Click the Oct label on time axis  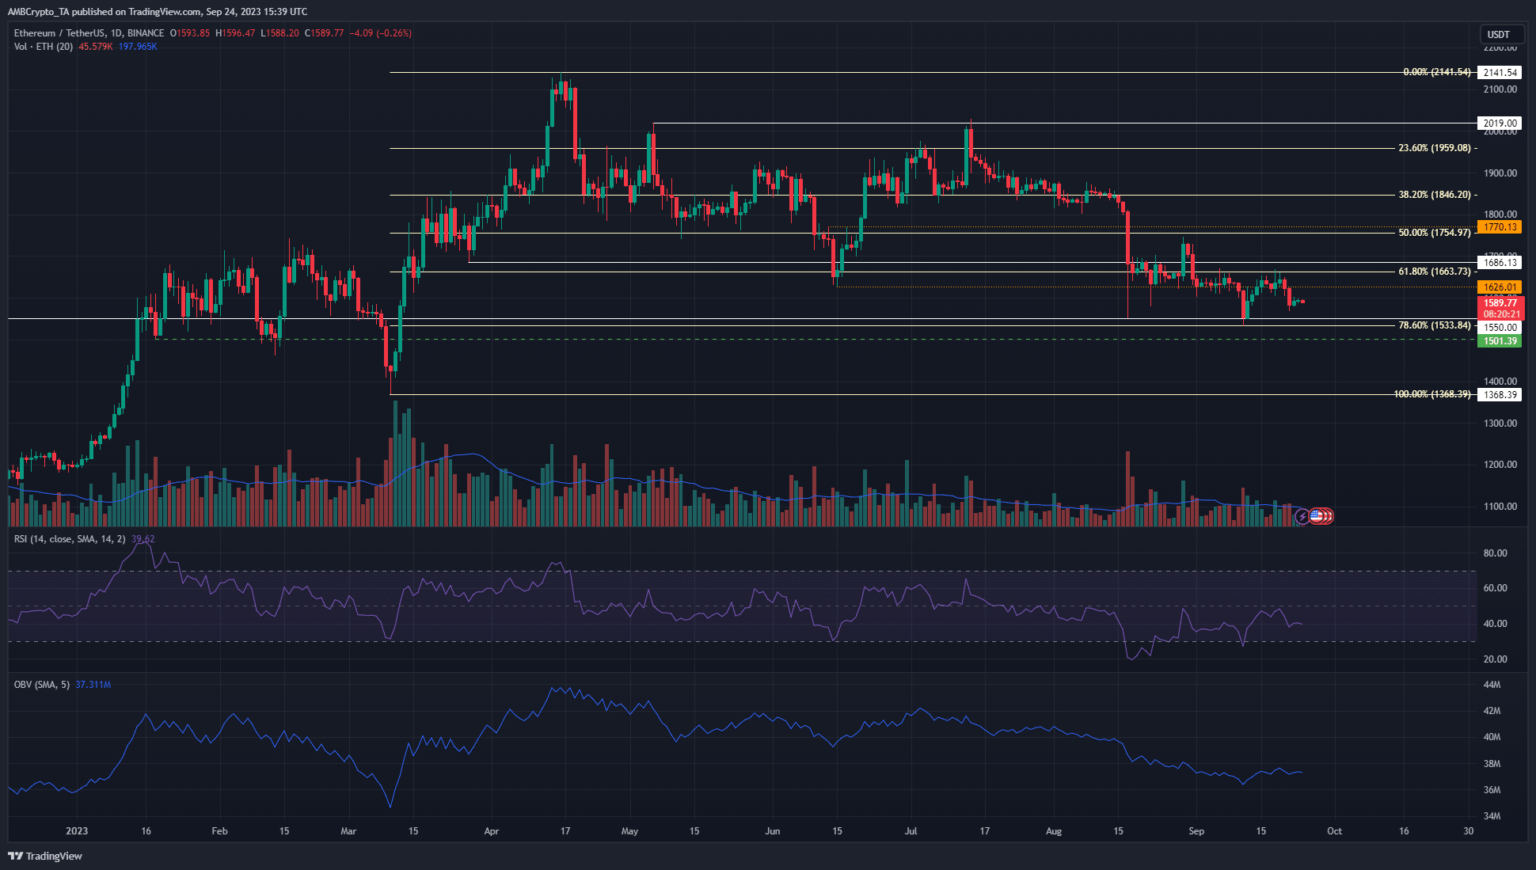pyautogui.click(x=1334, y=831)
